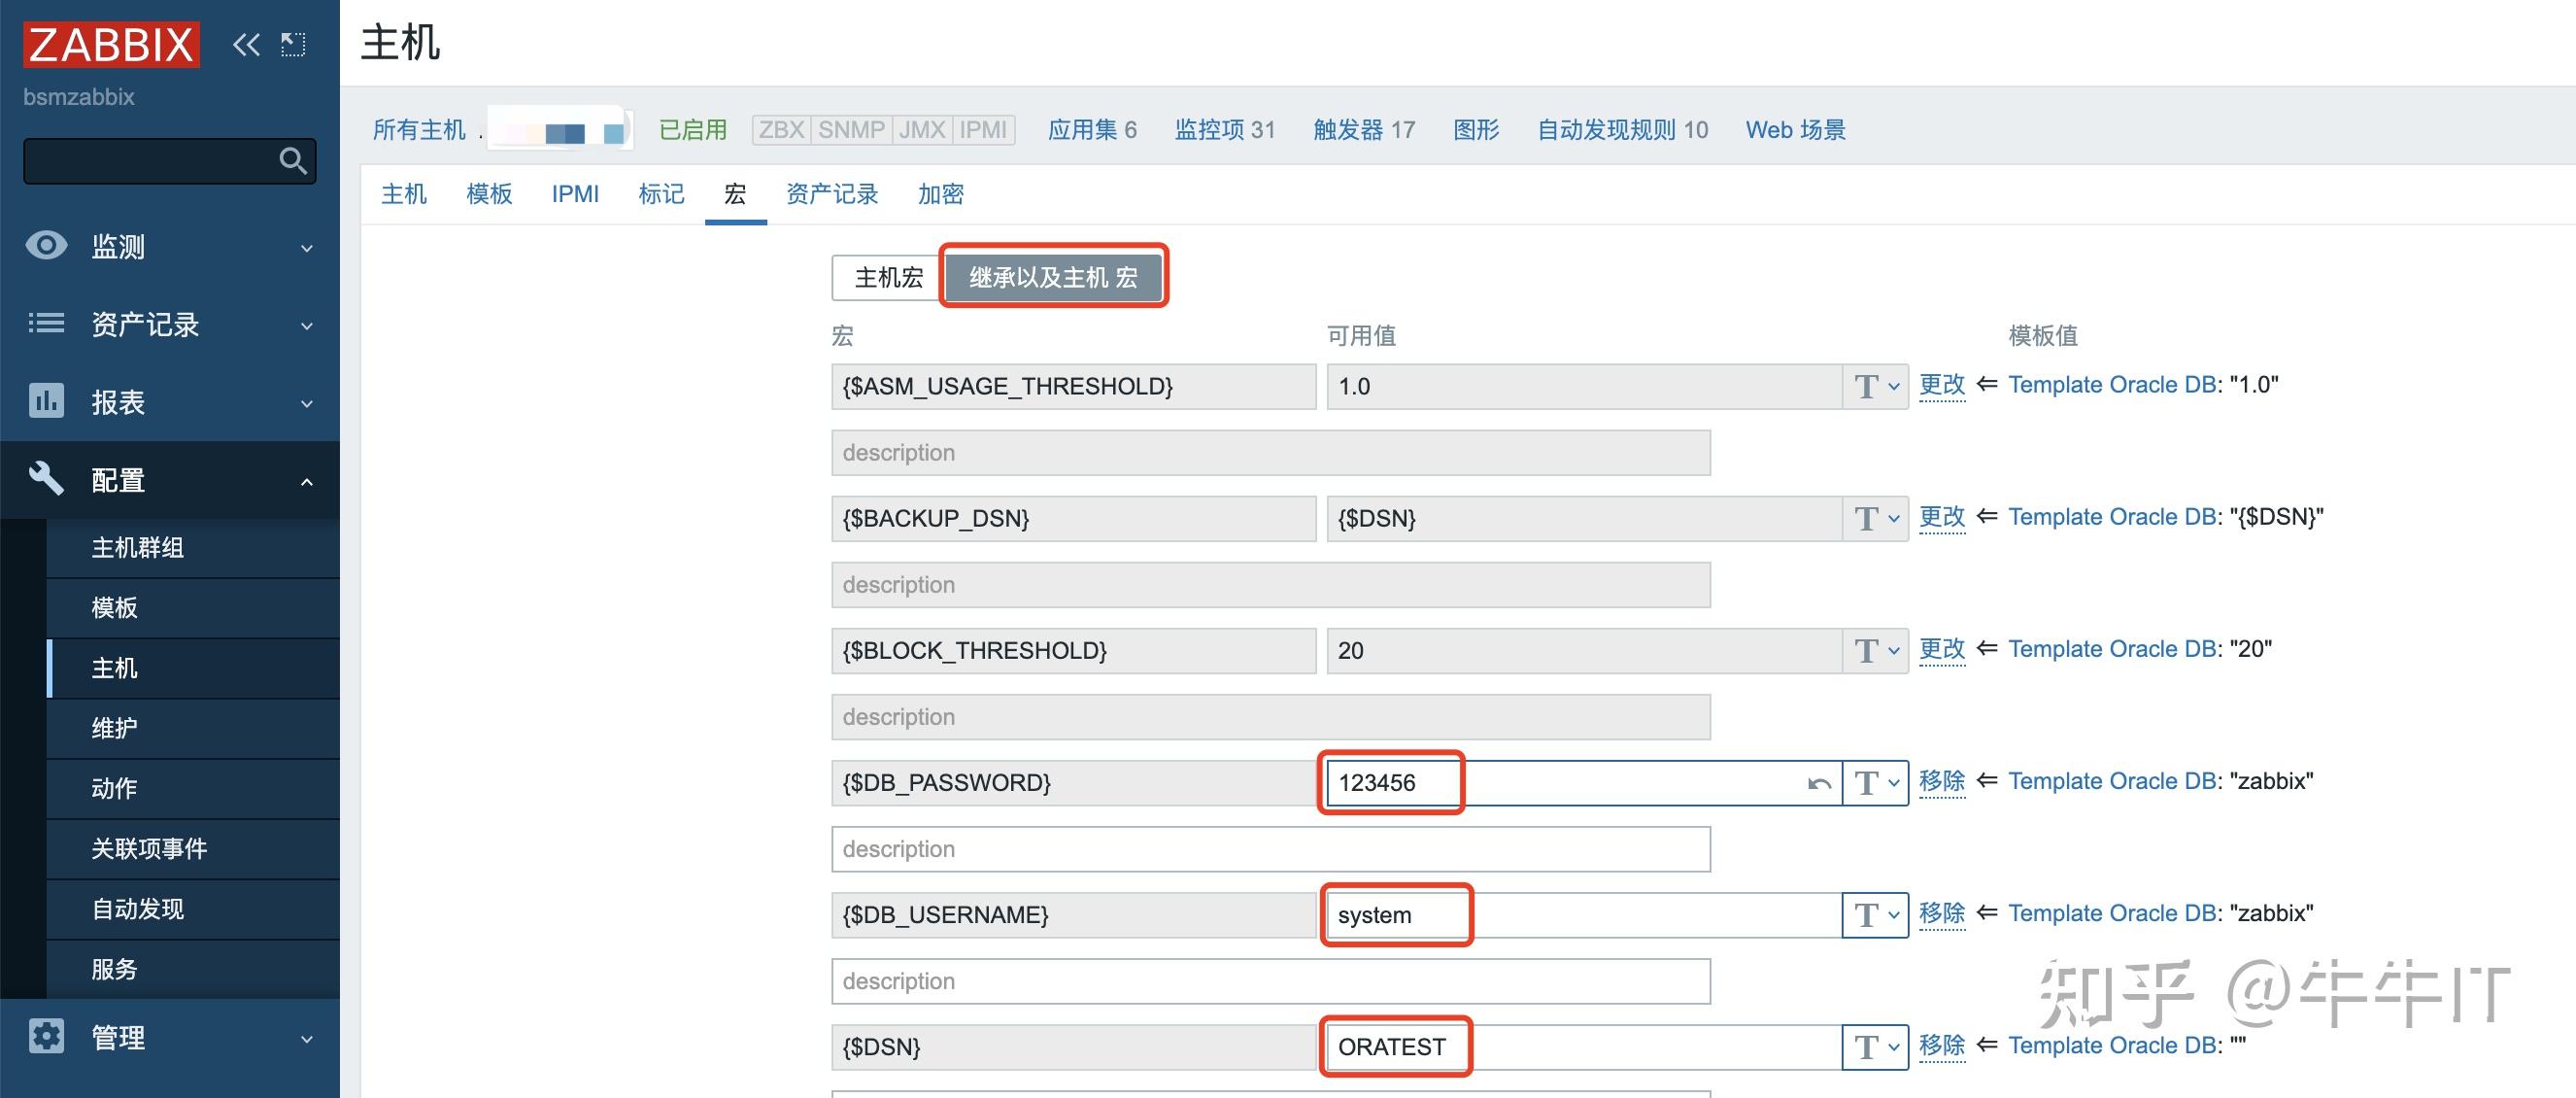This screenshot has width=2576, height=1098.
Task: Select the 继承以及主机宏 inherited macros view
Action: (x=1053, y=278)
